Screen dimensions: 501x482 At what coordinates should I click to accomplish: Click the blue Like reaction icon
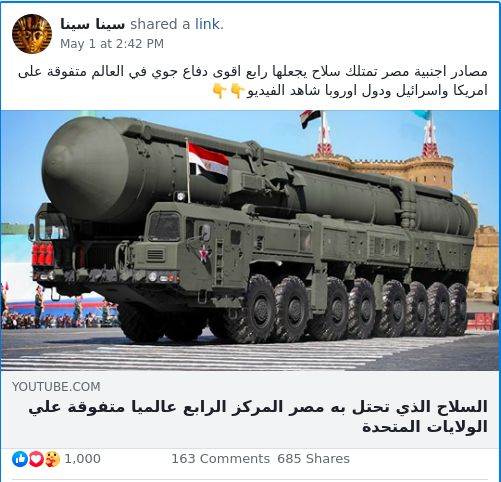tap(20, 459)
